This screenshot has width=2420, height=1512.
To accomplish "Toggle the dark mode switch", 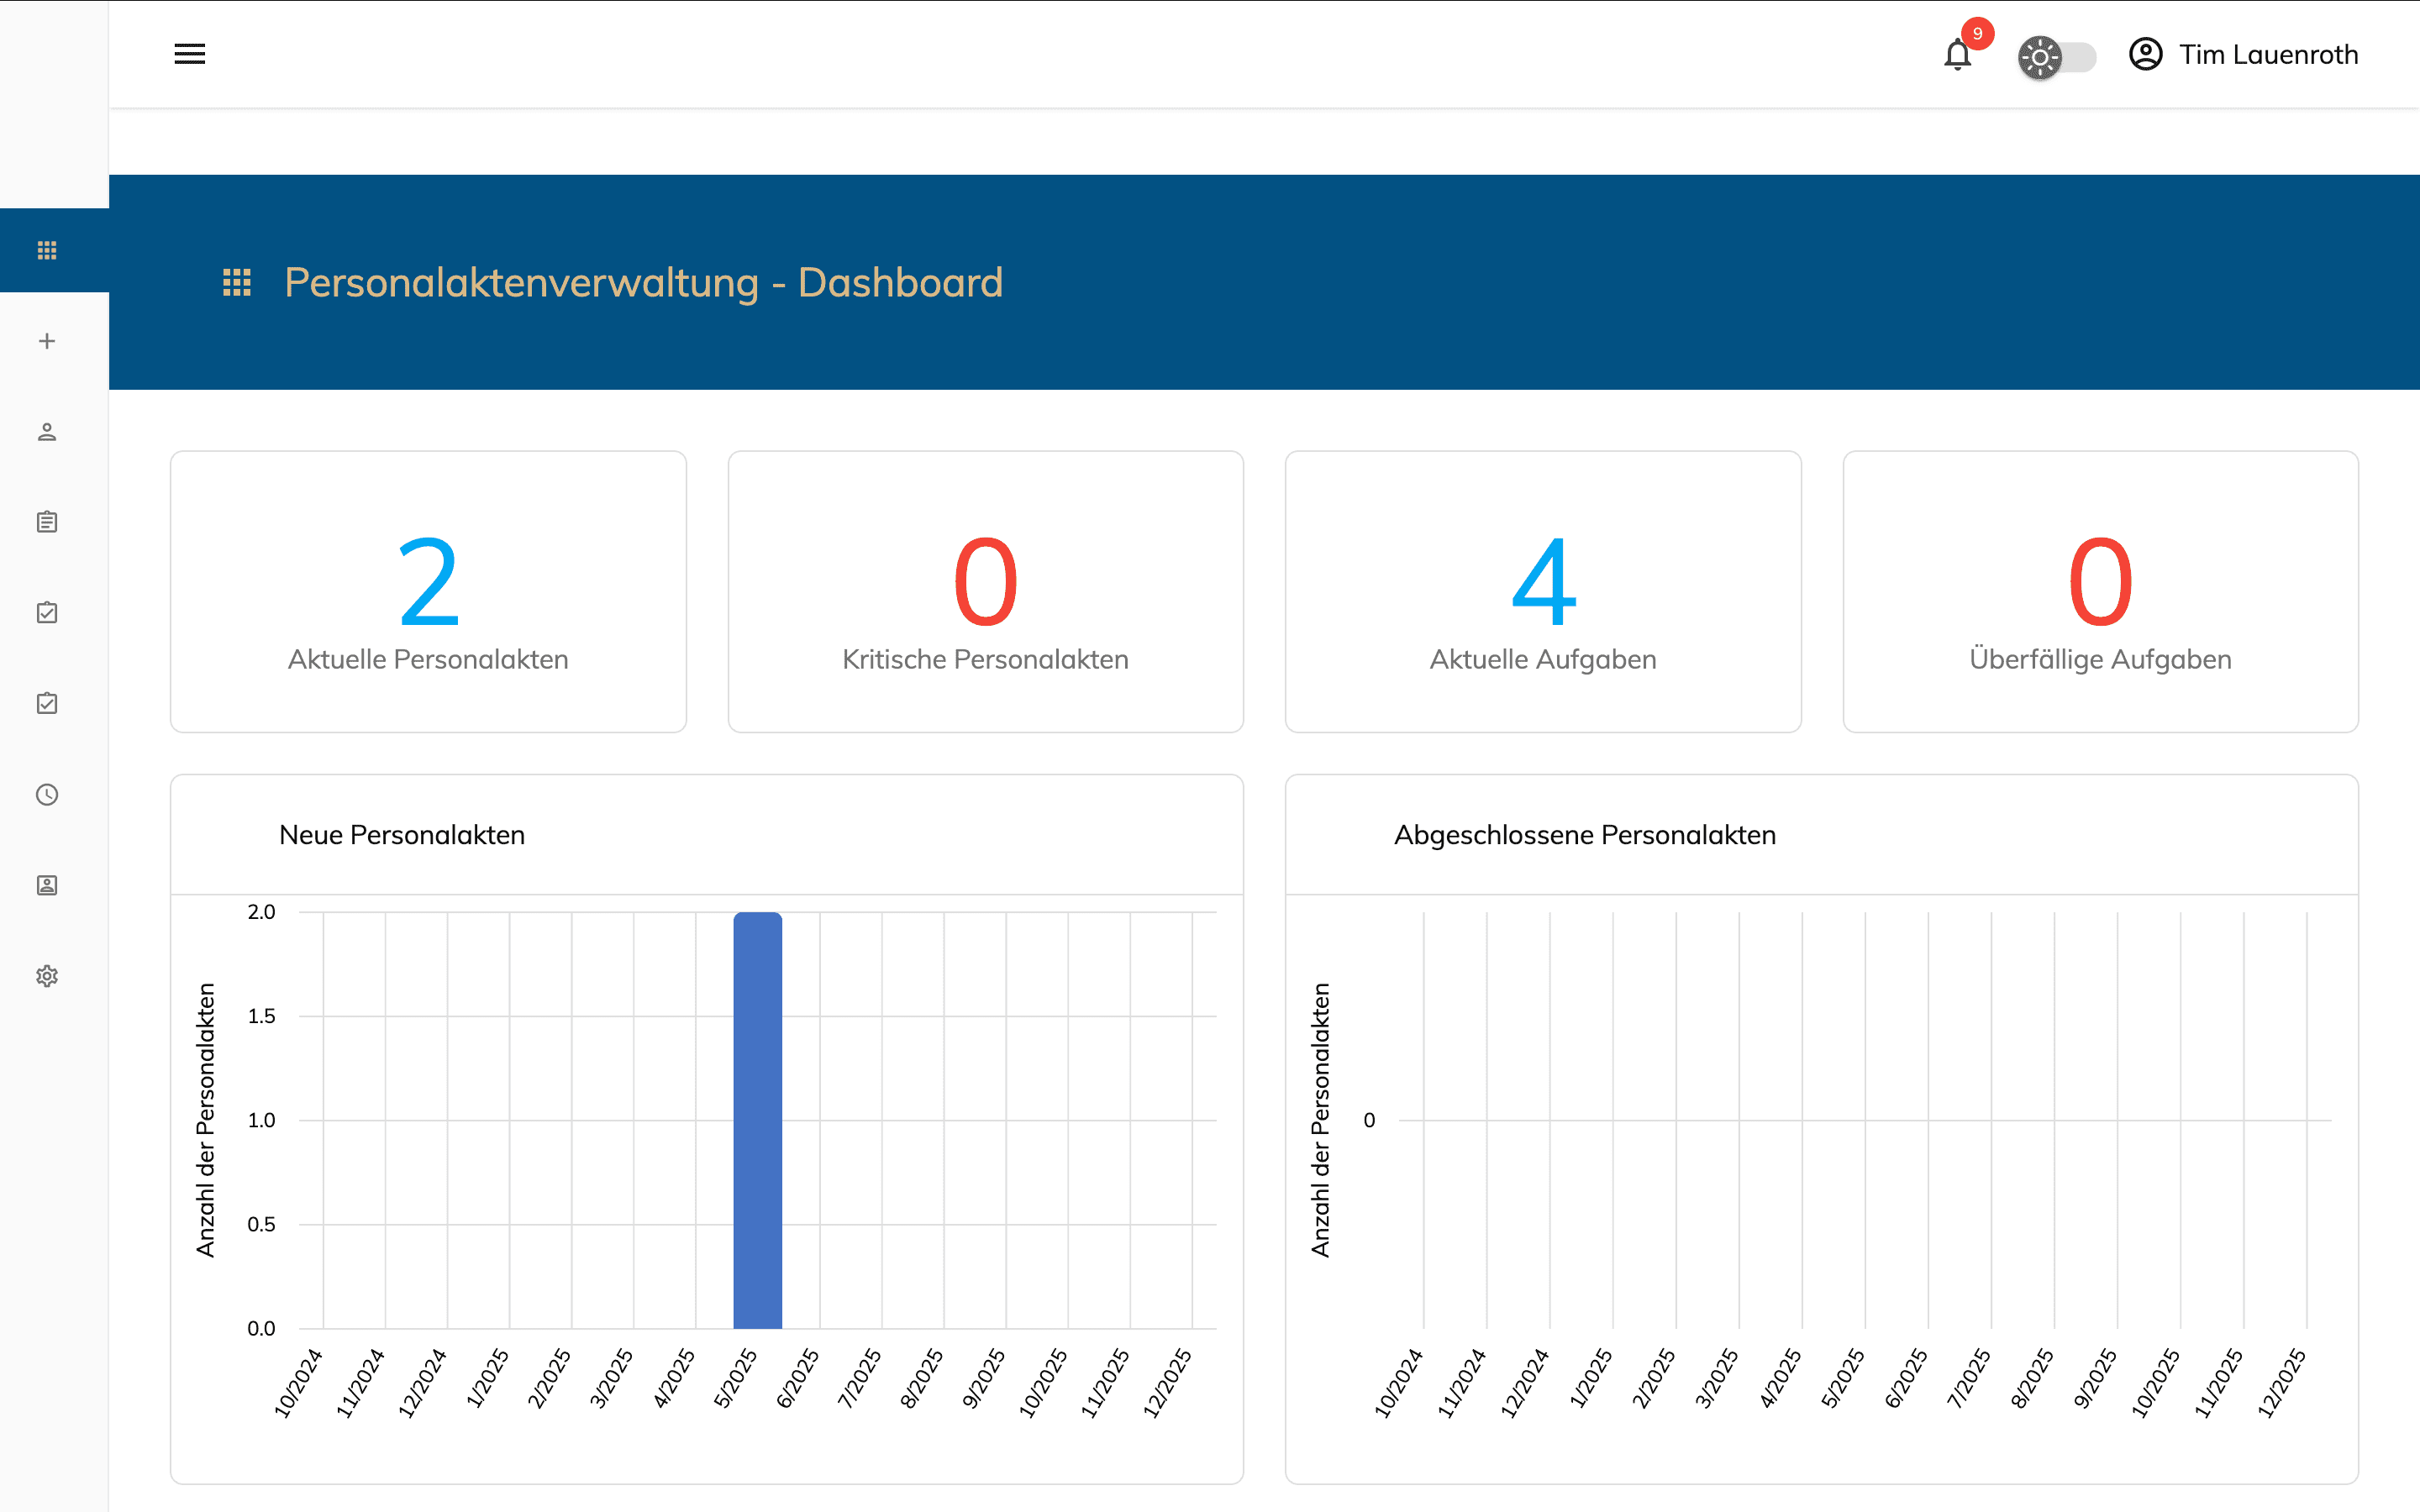I will 2056,57.
